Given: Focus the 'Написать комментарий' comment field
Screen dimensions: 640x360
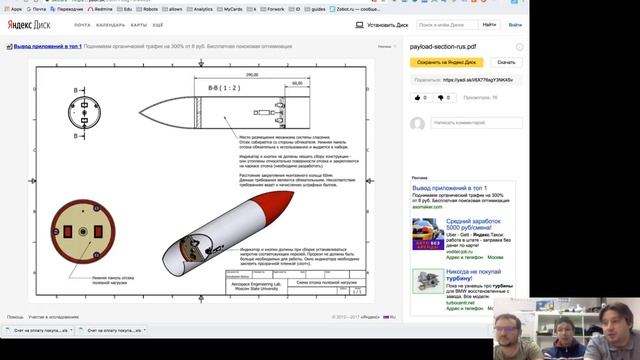Looking at the screenshot, I should tap(476, 123).
